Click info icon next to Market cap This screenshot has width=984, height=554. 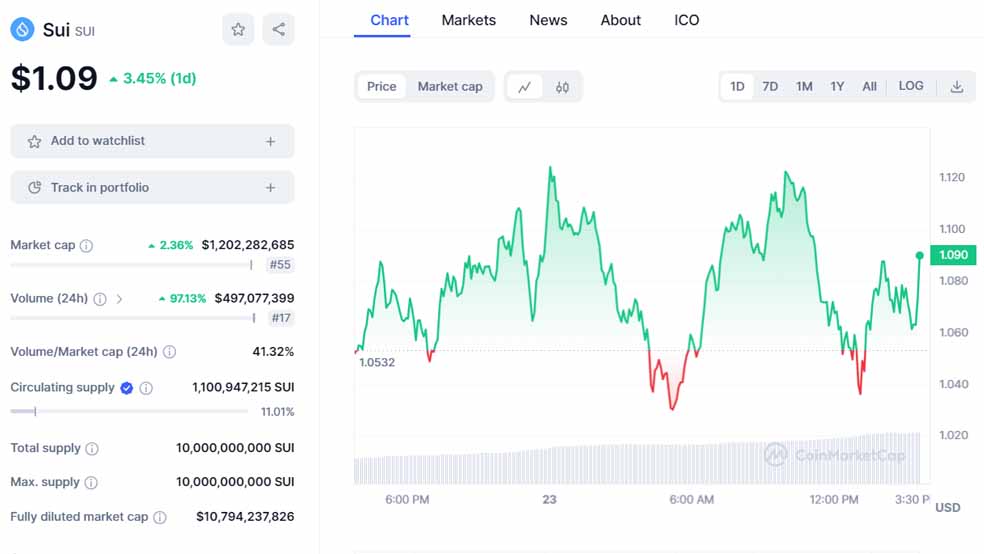click(86, 245)
